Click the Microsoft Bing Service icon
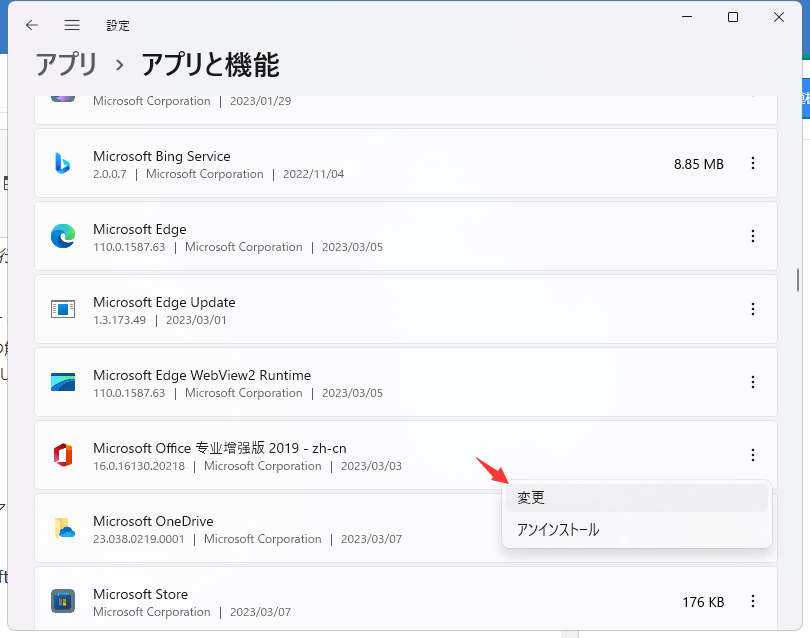 (62, 164)
